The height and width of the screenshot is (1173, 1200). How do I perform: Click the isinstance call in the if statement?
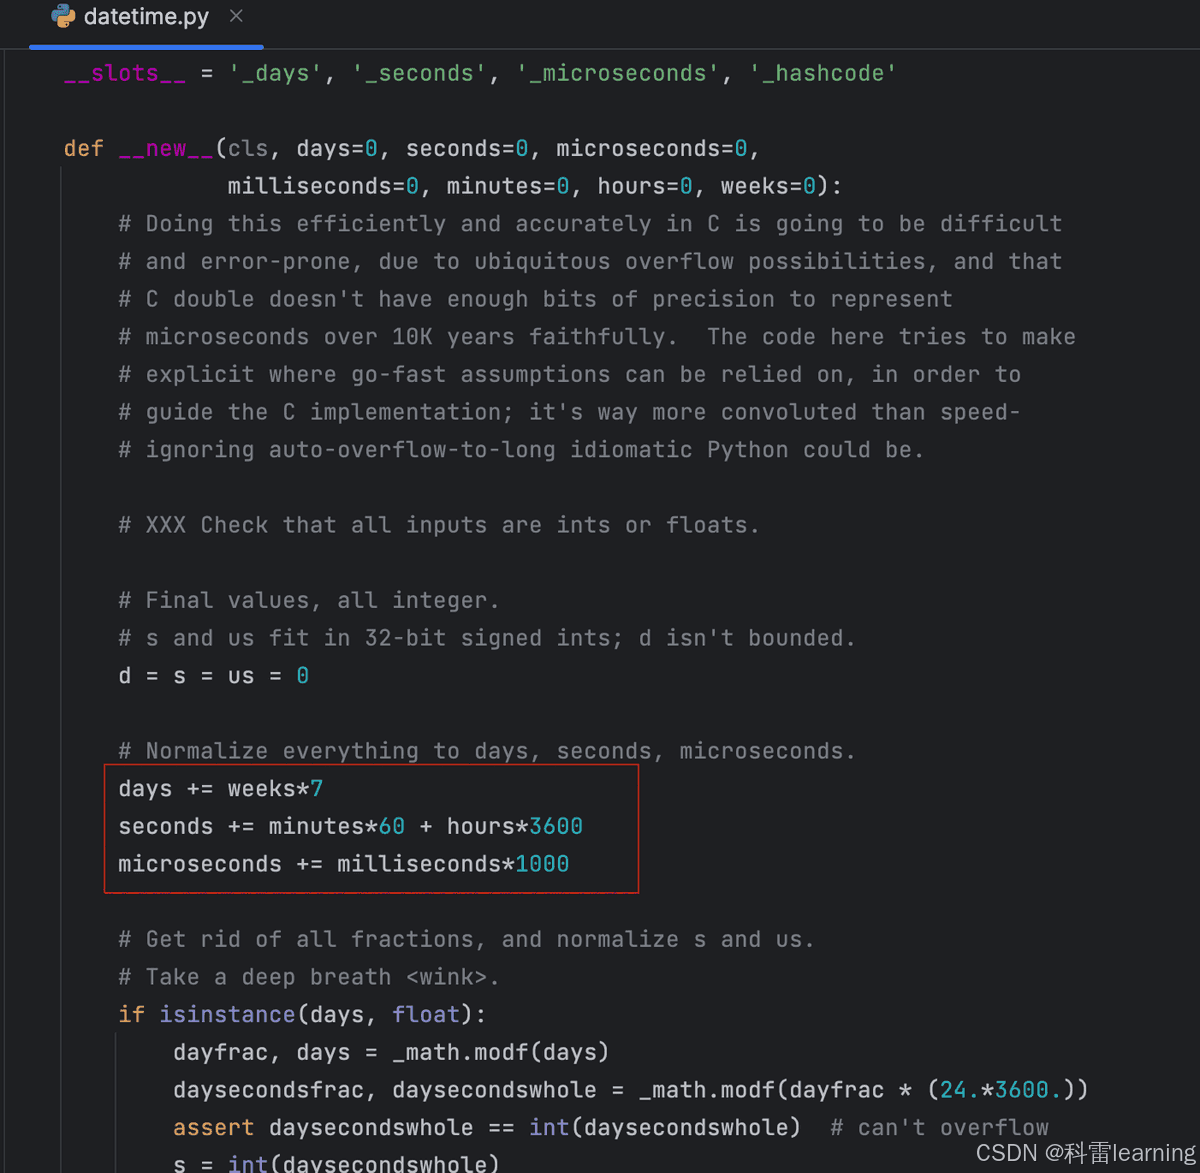point(227,1014)
